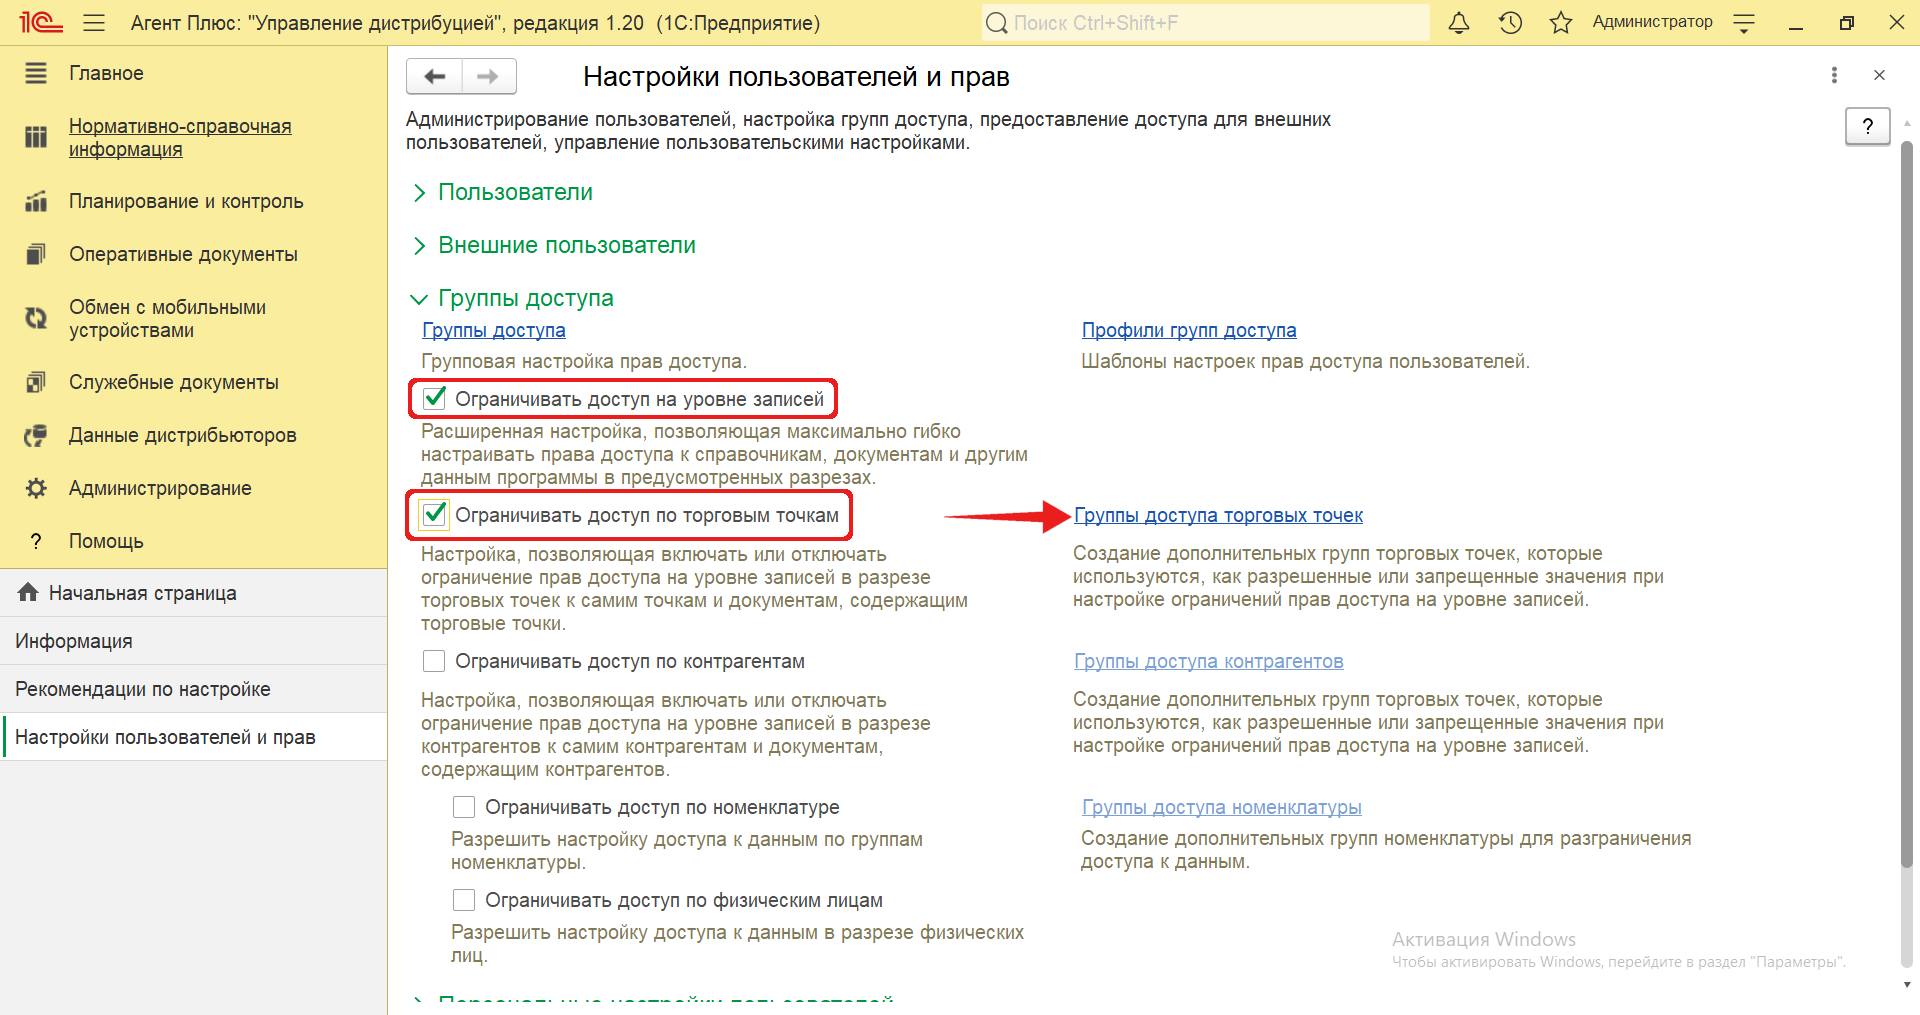
Task: Click the Нормативно-справочная информация icon
Action: pyautogui.click(x=36, y=137)
